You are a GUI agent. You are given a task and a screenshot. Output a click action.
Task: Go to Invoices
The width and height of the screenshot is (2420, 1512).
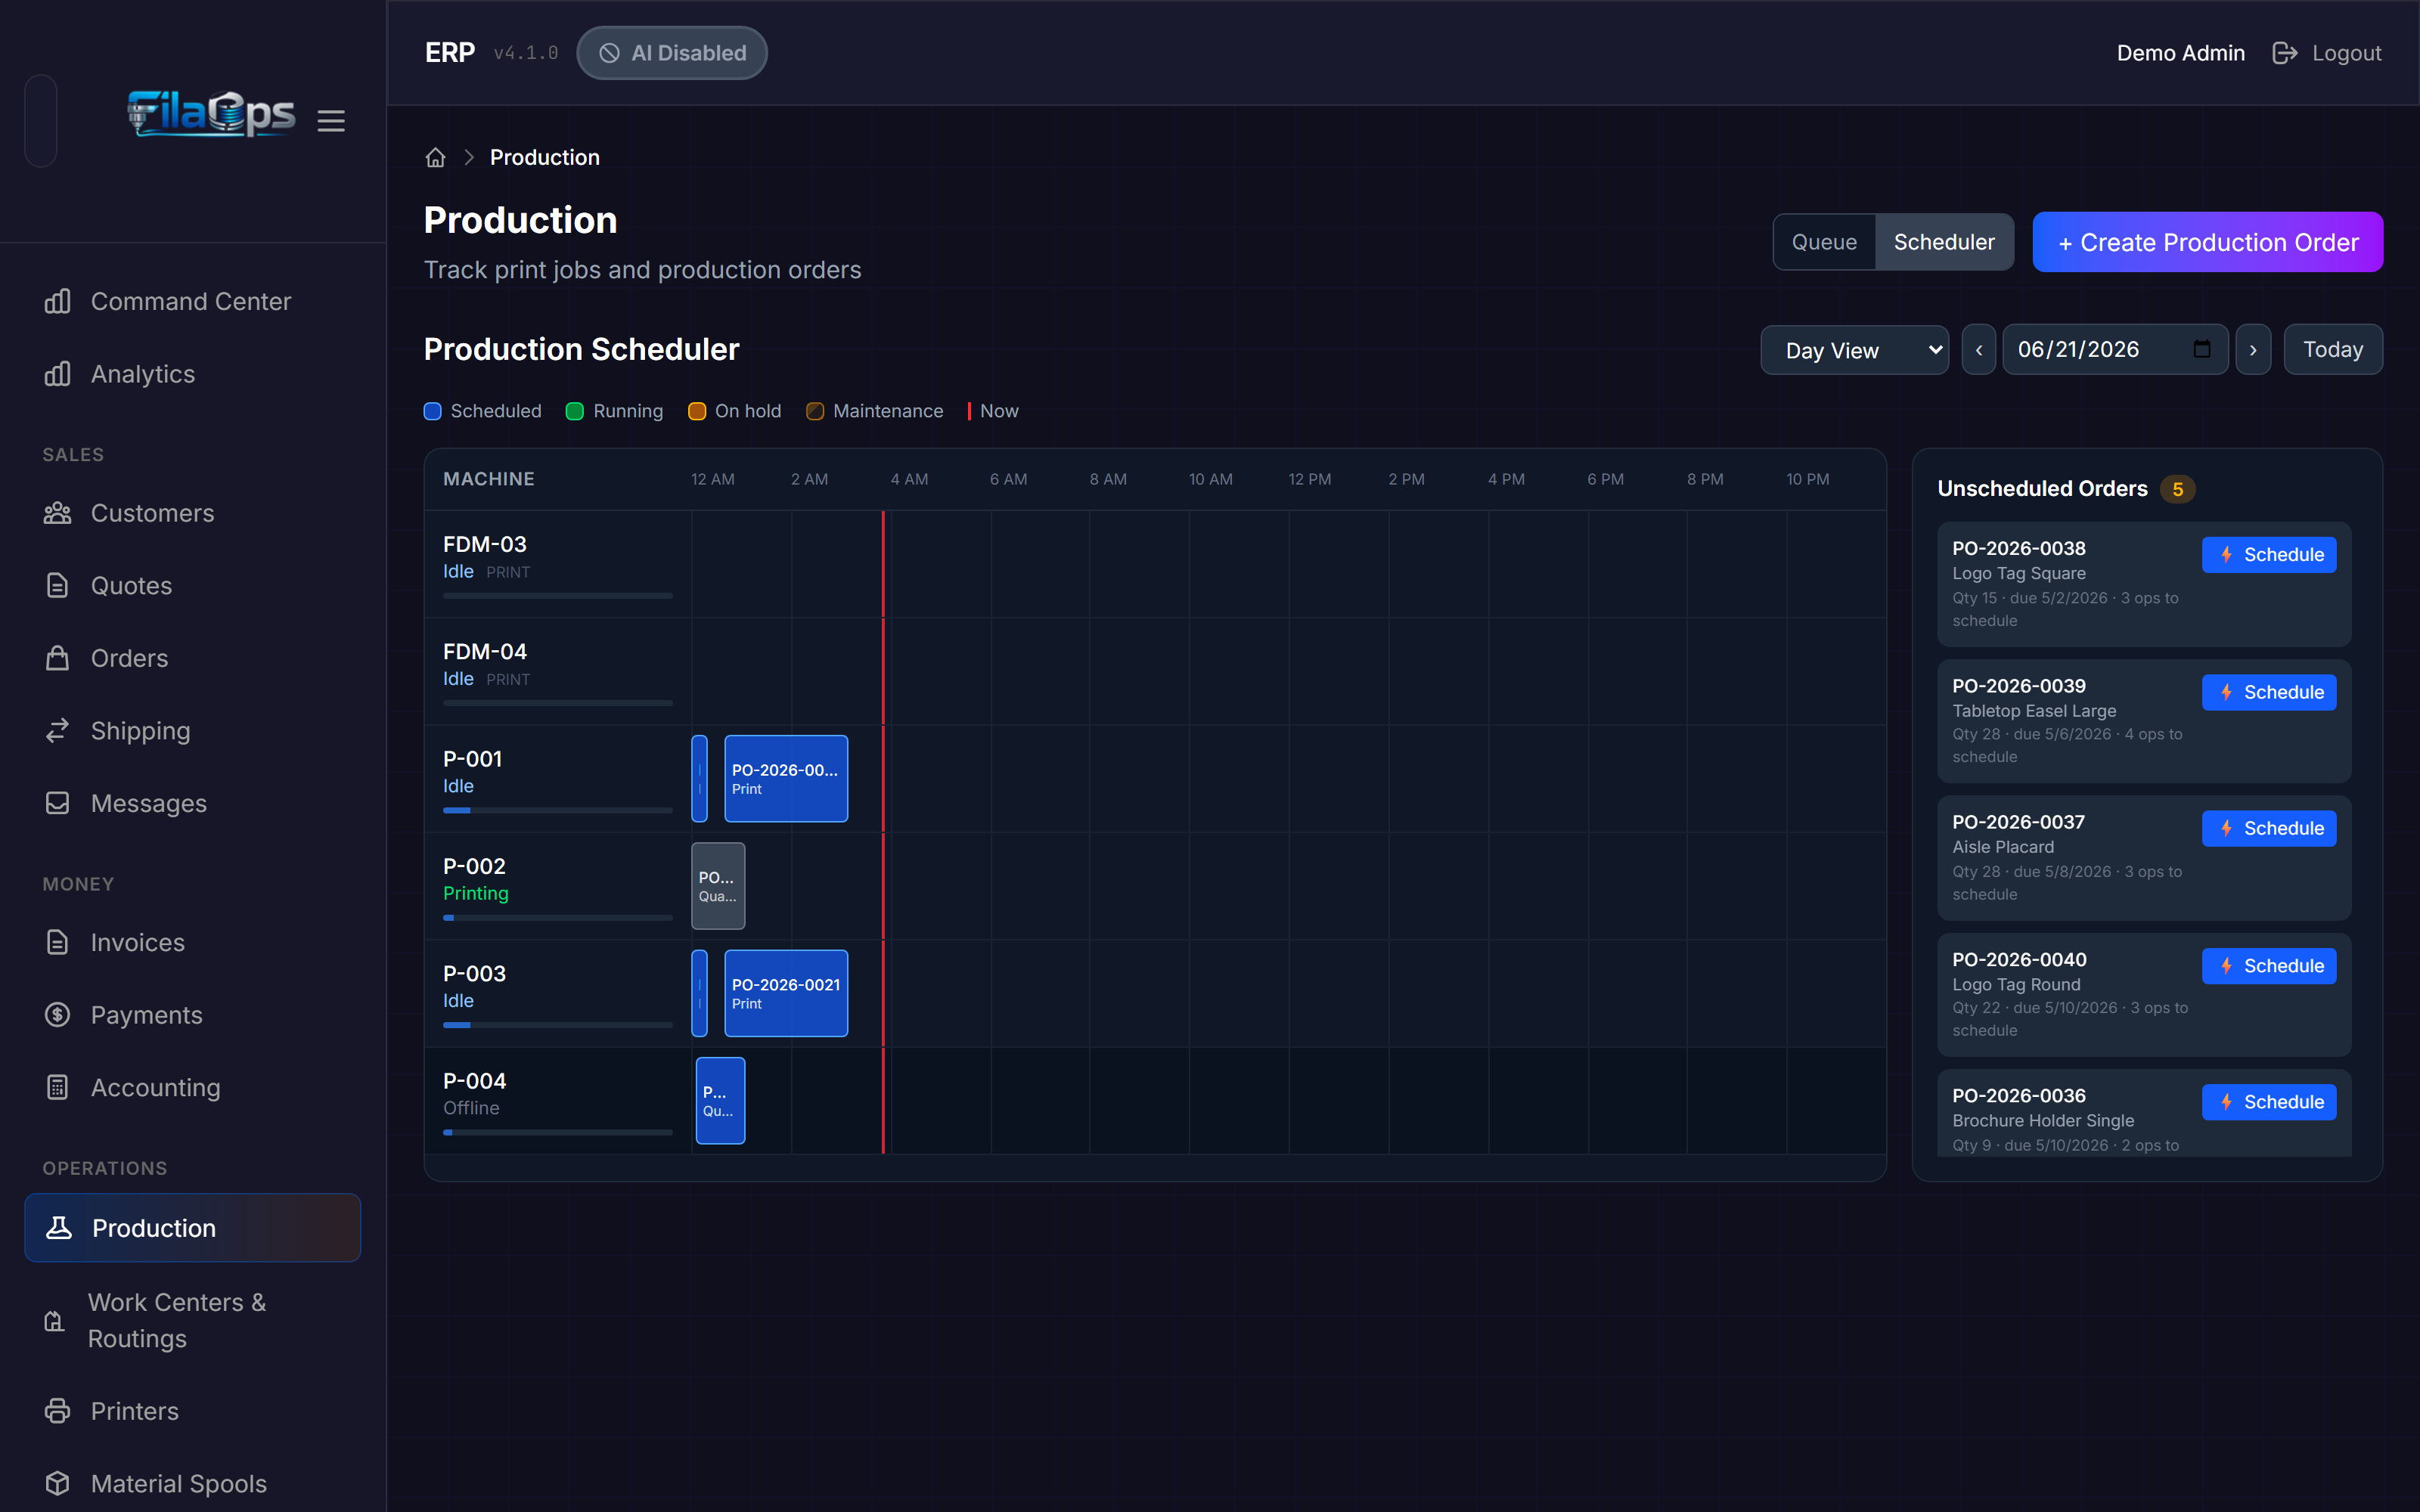click(x=193, y=942)
